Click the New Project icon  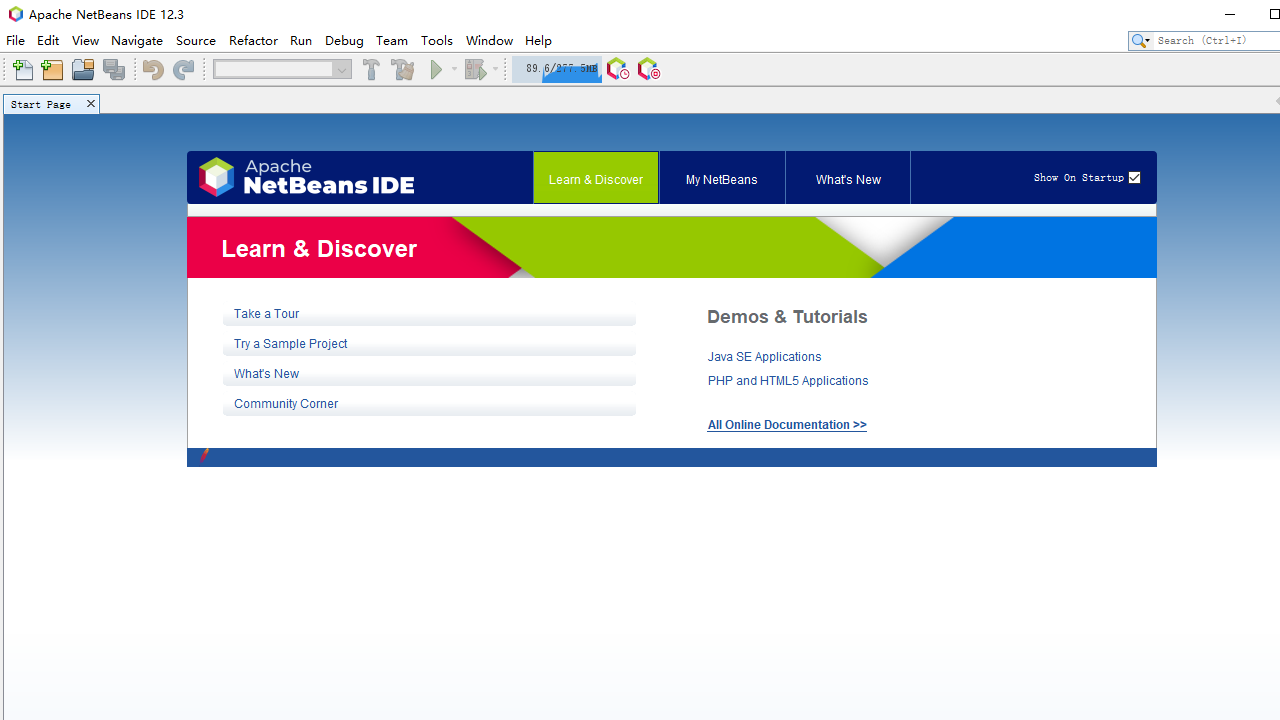click(51, 69)
